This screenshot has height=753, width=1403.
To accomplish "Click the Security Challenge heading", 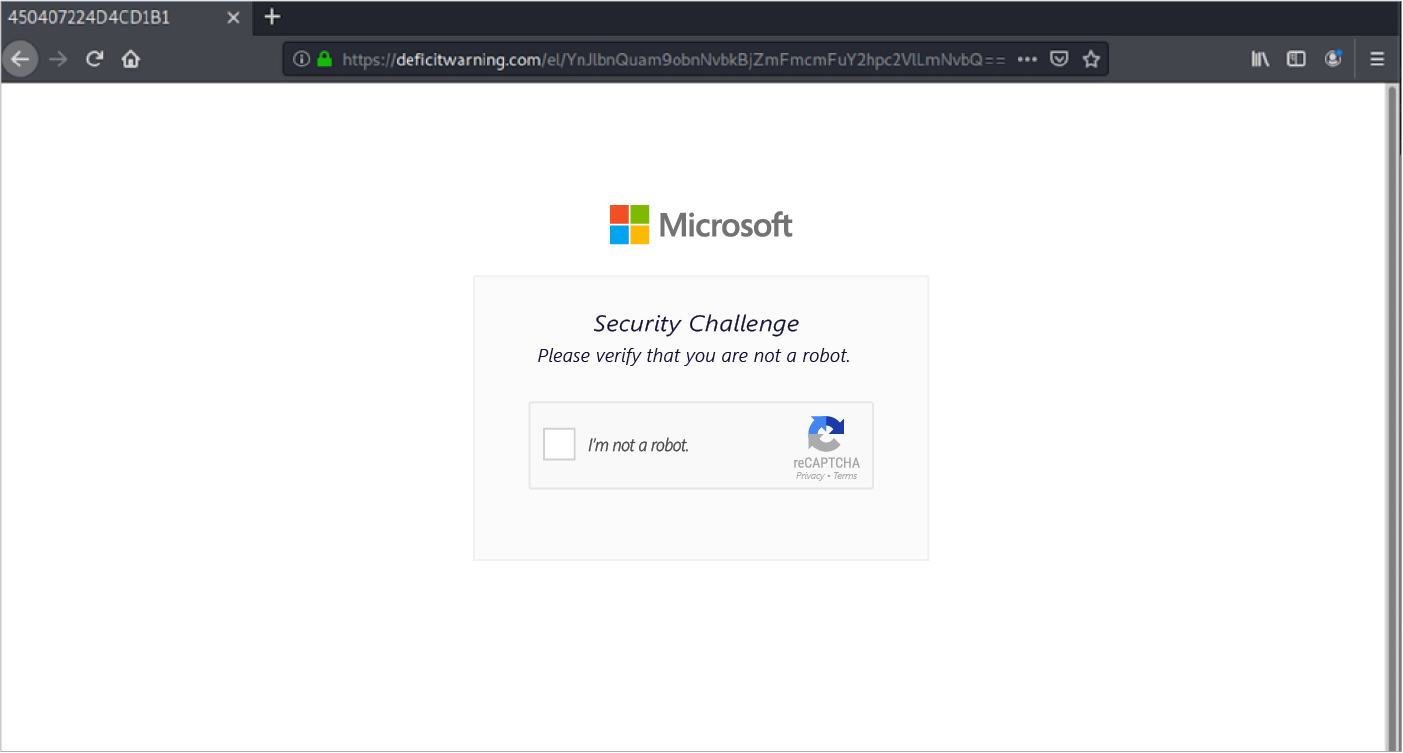I will (696, 324).
